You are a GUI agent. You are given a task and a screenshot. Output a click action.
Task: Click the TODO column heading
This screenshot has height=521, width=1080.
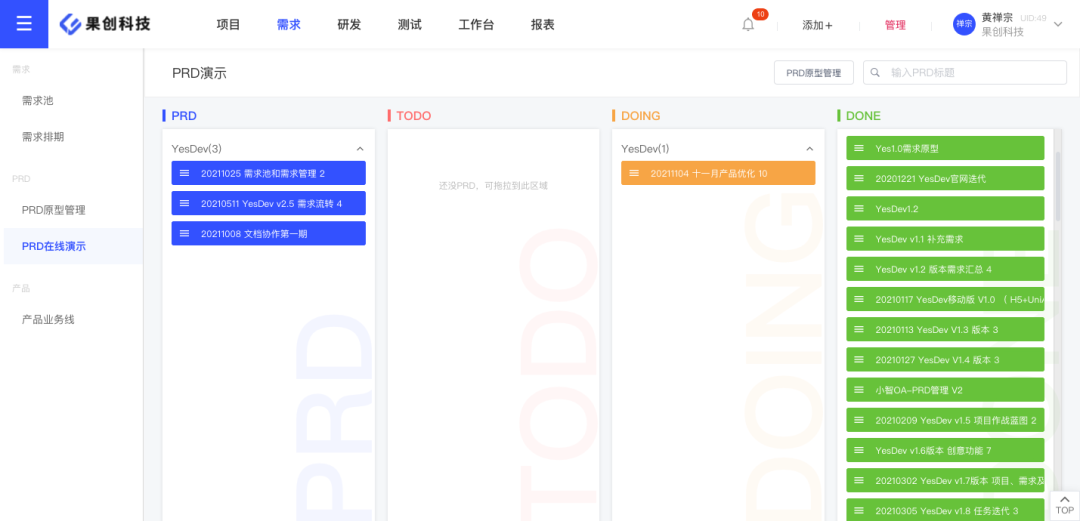point(413,116)
